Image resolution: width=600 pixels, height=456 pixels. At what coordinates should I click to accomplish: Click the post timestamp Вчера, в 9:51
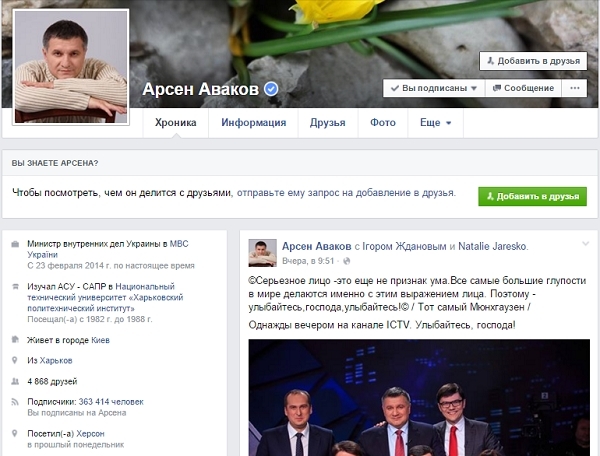(308, 261)
